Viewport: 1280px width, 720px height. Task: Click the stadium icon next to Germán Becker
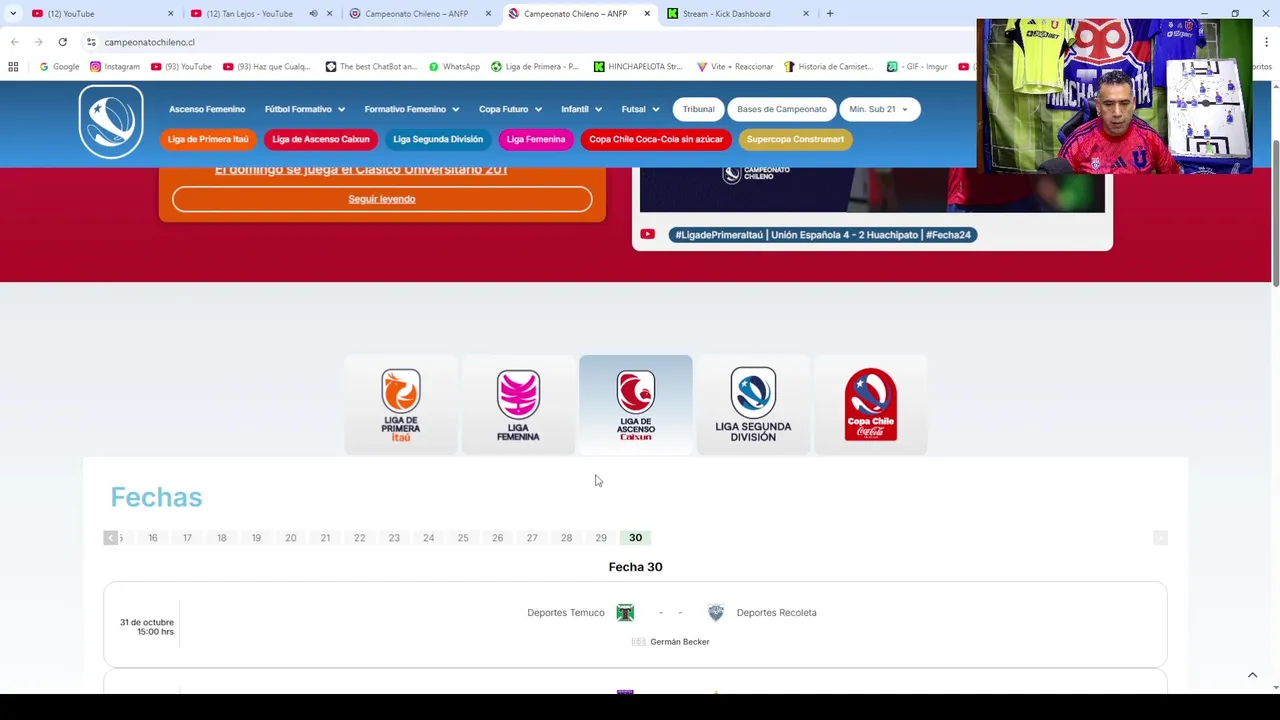click(x=638, y=642)
